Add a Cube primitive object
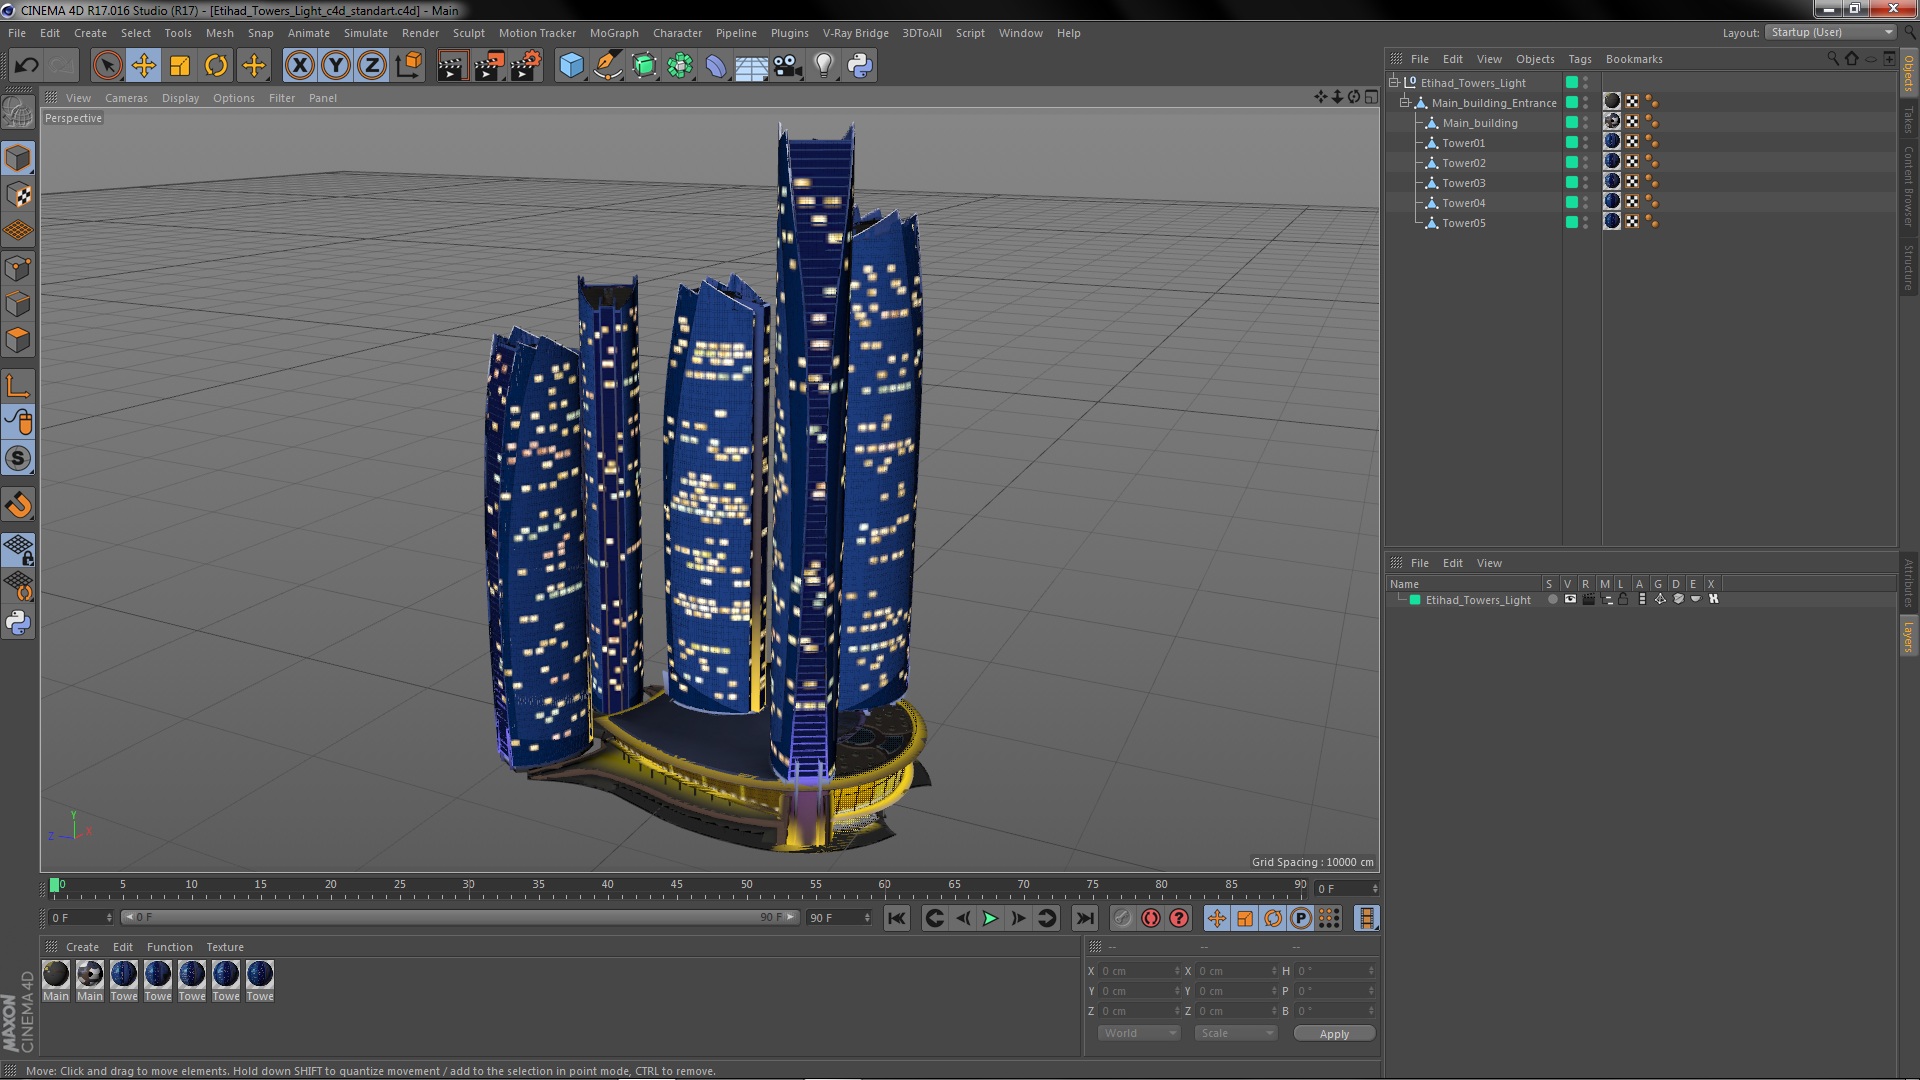 click(x=571, y=66)
